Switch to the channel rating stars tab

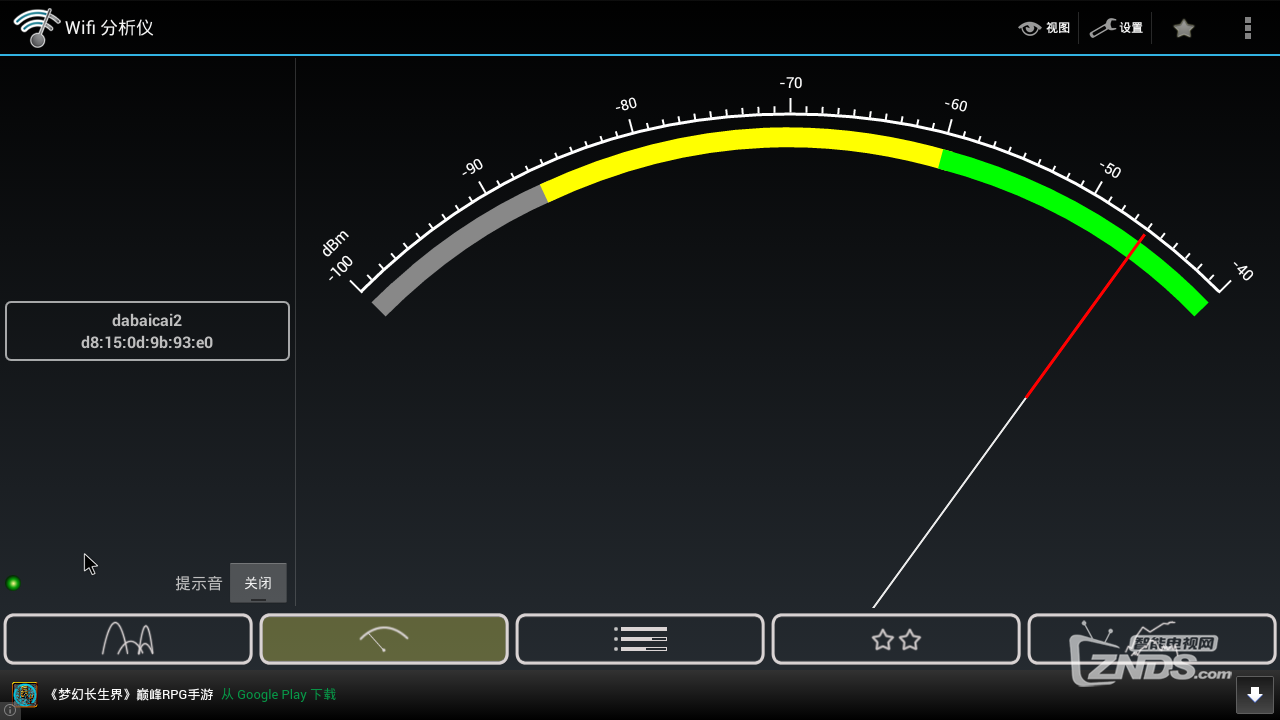click(x=896, y=639)
